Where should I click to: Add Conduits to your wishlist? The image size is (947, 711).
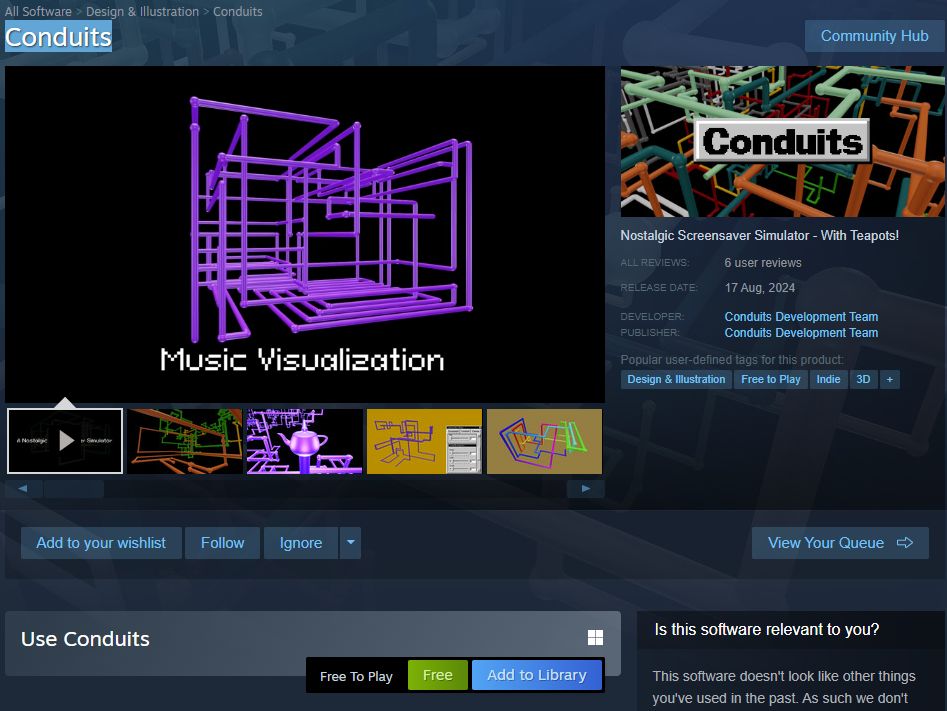[x=101, y=543]
